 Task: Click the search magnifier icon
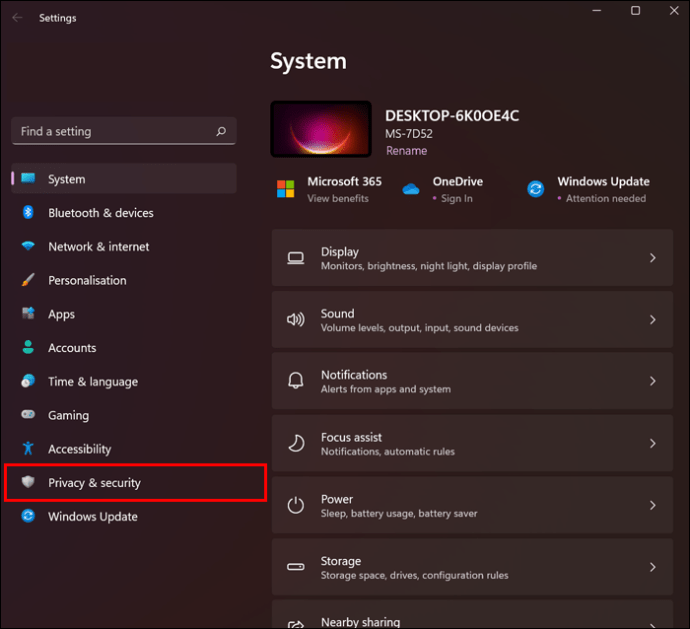221,131
